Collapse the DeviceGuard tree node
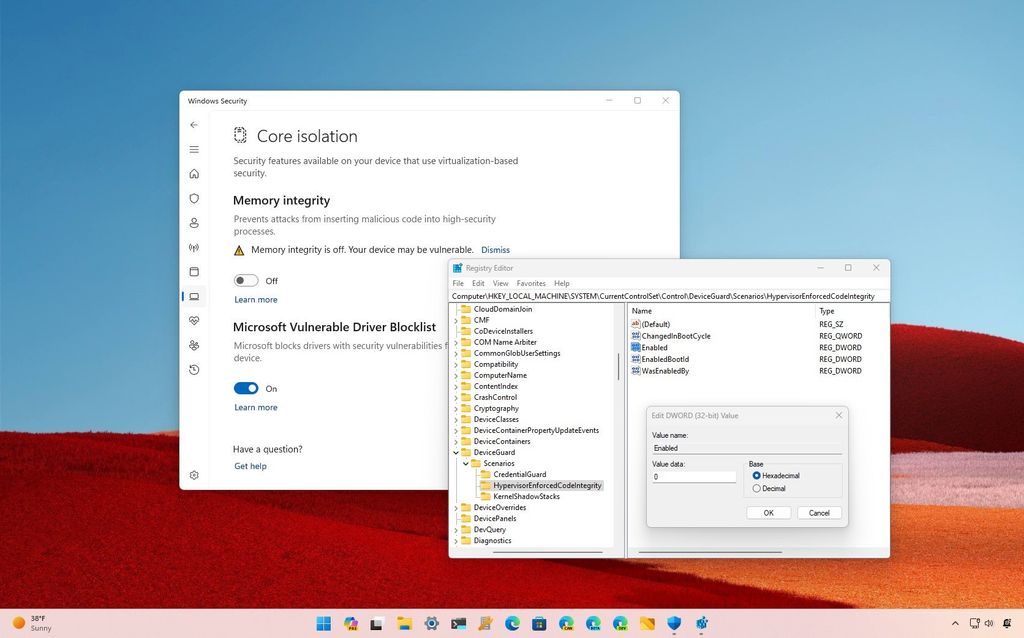 (456, 452)
